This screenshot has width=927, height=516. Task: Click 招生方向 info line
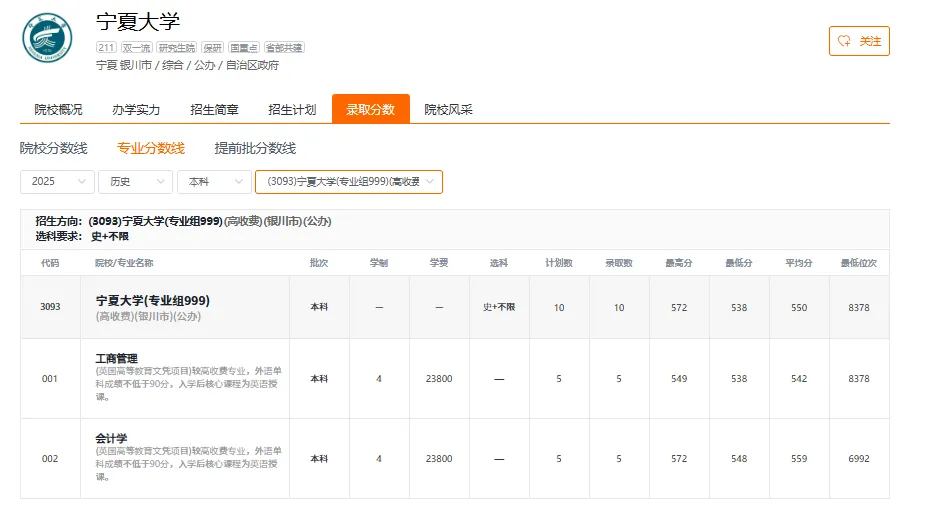tap(183, 221)
